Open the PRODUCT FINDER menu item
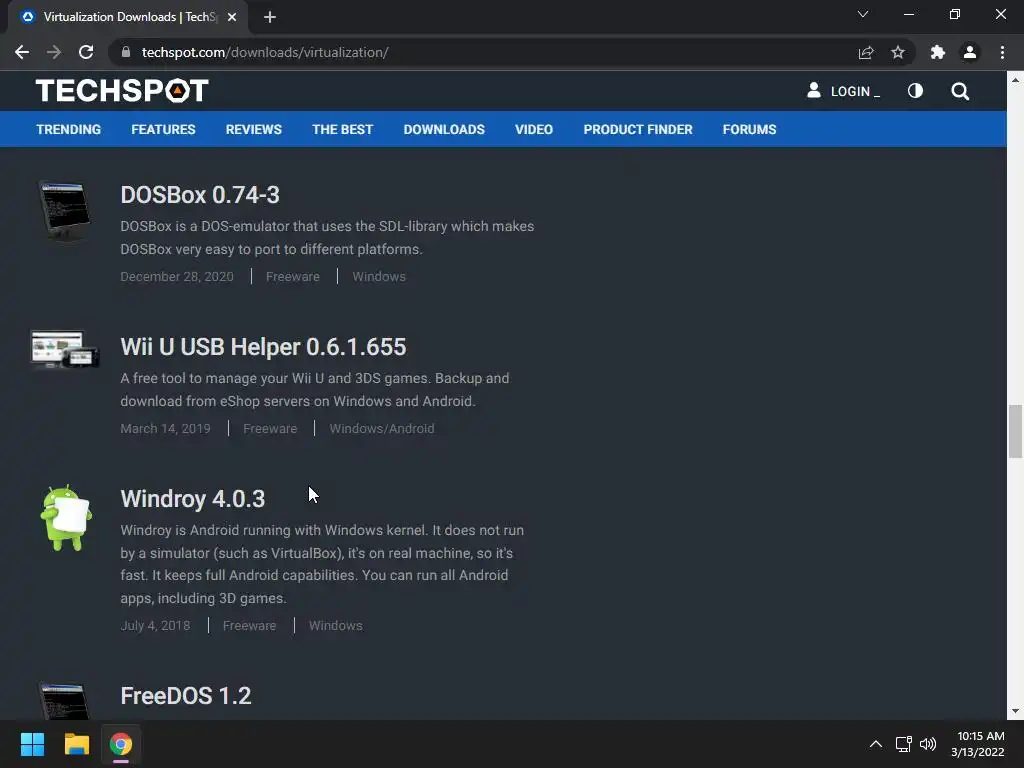This screenshot has width=1024, height=768. 638,129
